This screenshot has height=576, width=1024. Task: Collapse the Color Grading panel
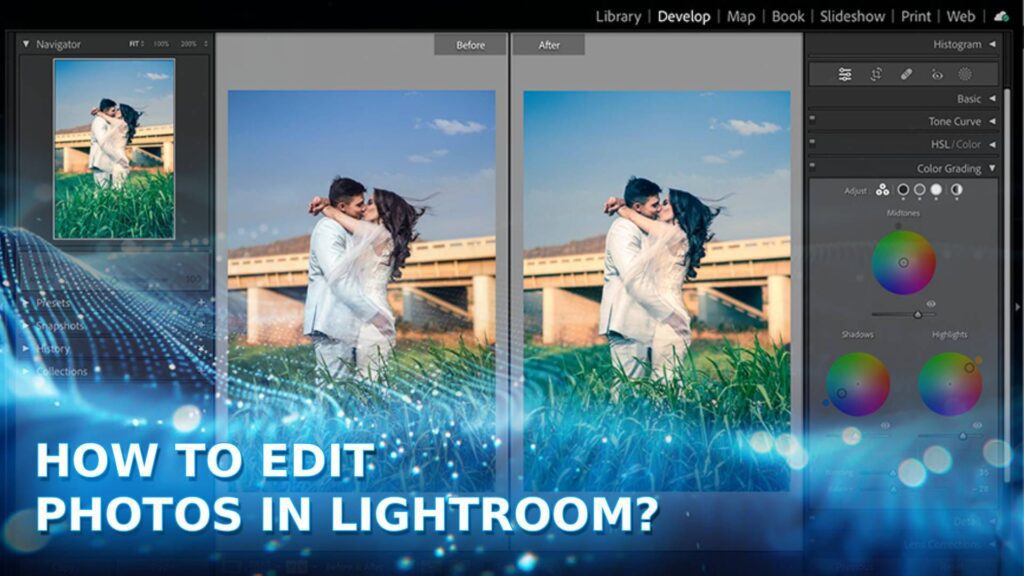point(992,168)
